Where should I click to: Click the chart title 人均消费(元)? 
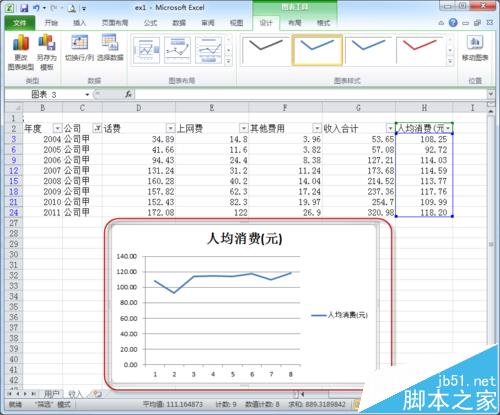(x=244, y=239)
